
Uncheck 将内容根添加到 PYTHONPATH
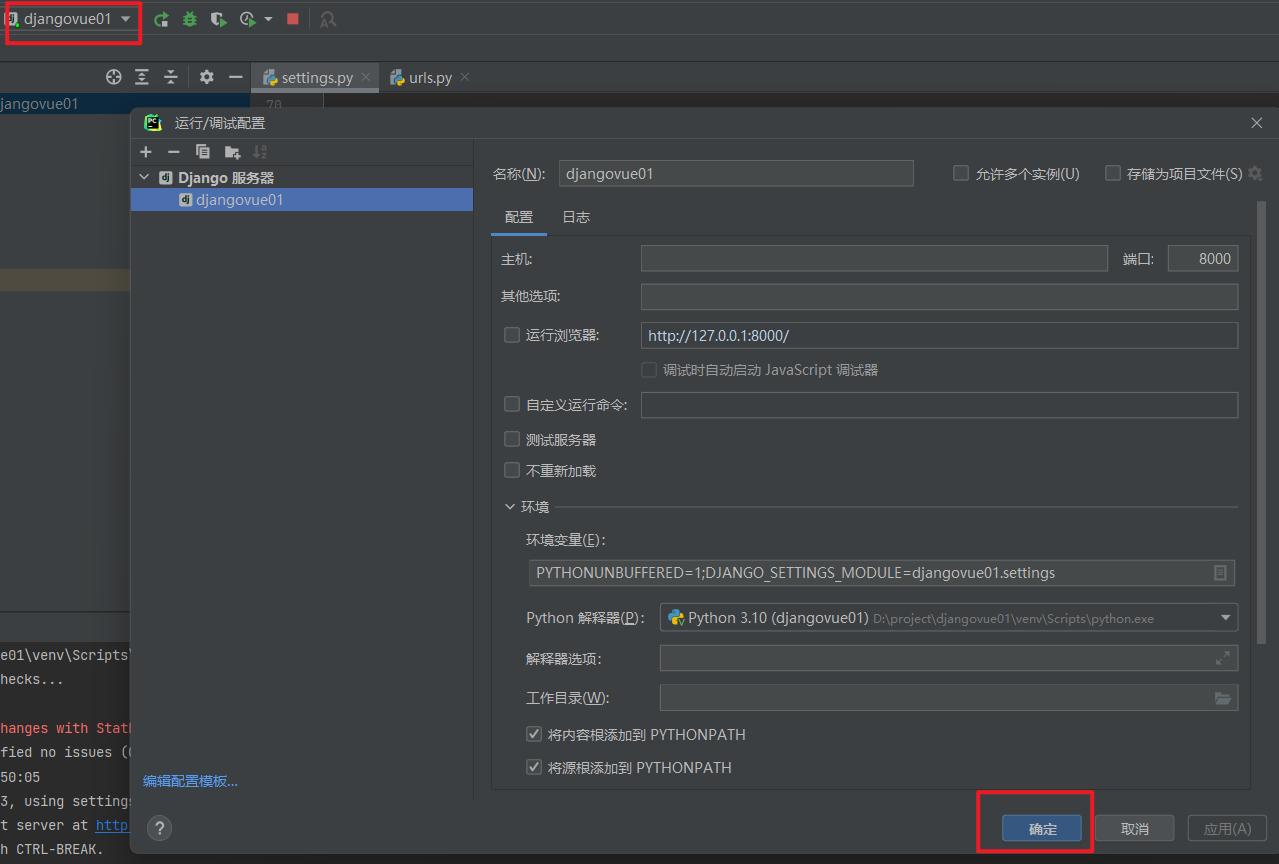tap(535, 734)
